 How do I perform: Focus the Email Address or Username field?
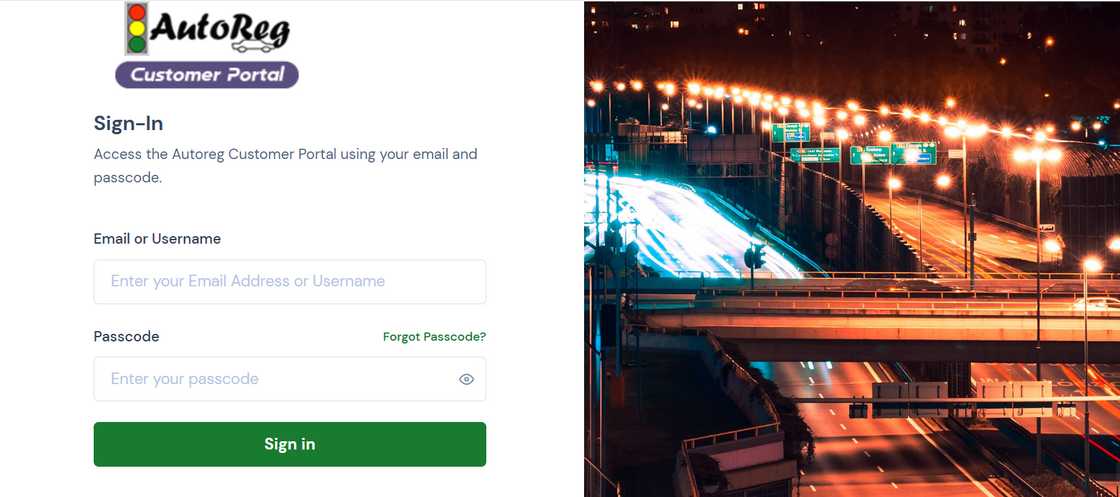pos(290,281)
